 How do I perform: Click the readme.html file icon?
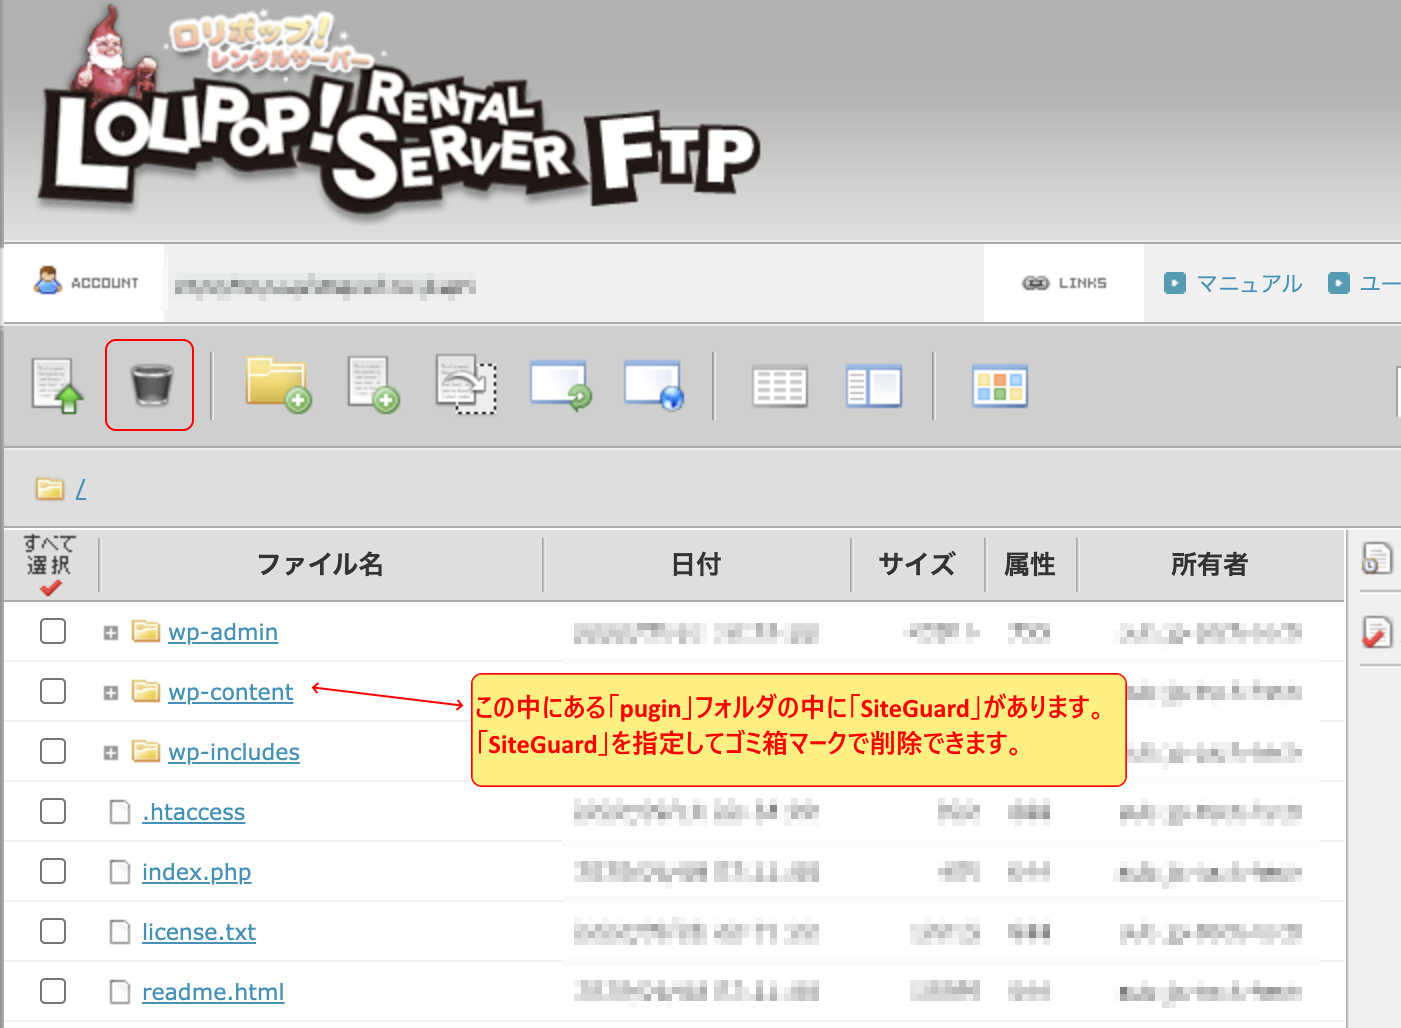120,991
